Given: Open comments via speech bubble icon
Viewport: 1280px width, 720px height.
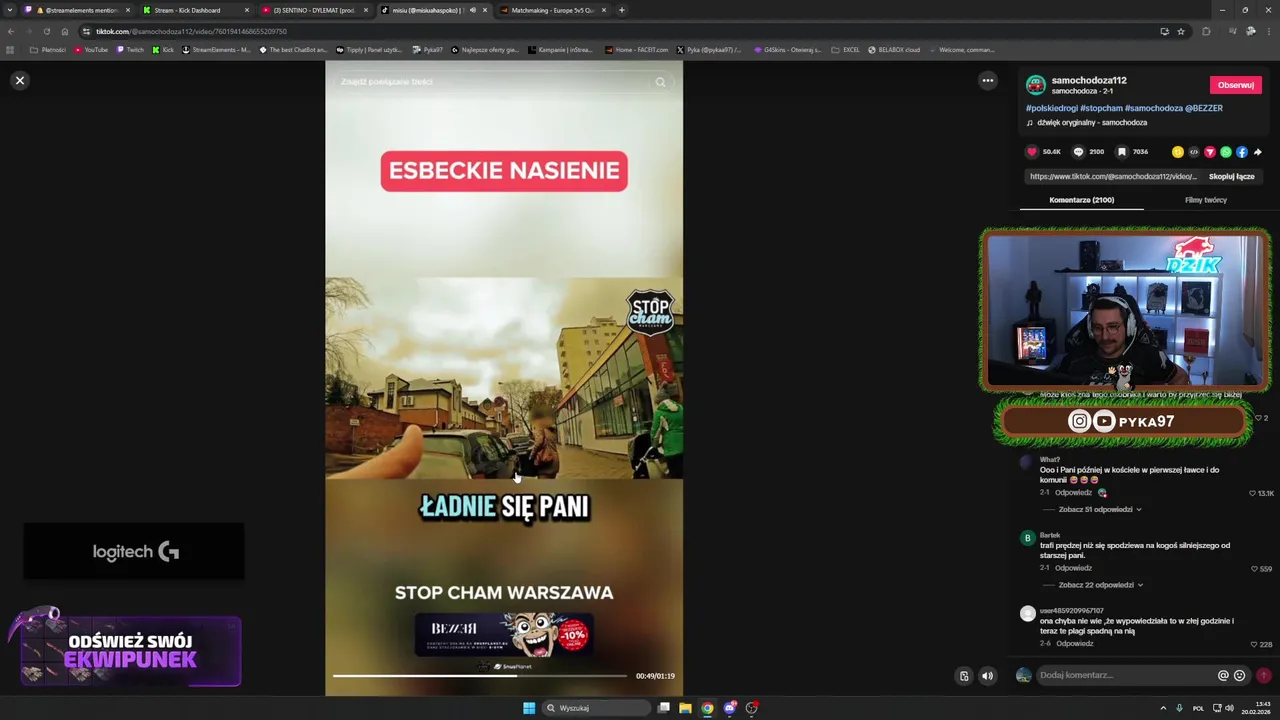Looking at the screenshot, I should pos(1078,152).
